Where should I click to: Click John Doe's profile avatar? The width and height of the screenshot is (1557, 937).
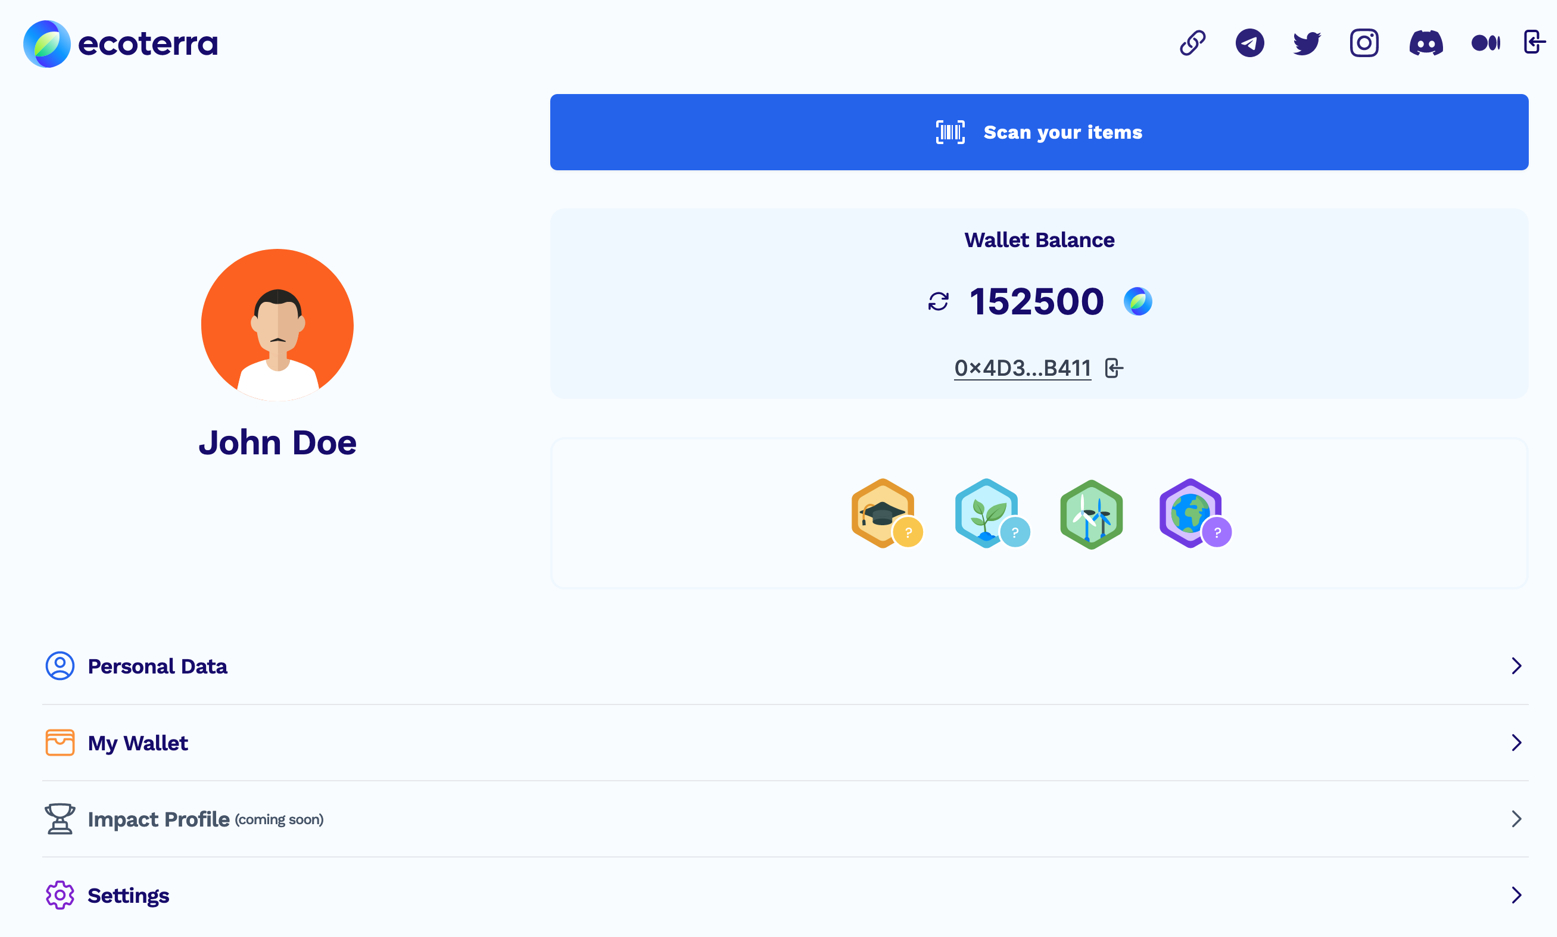click(277, 325)
